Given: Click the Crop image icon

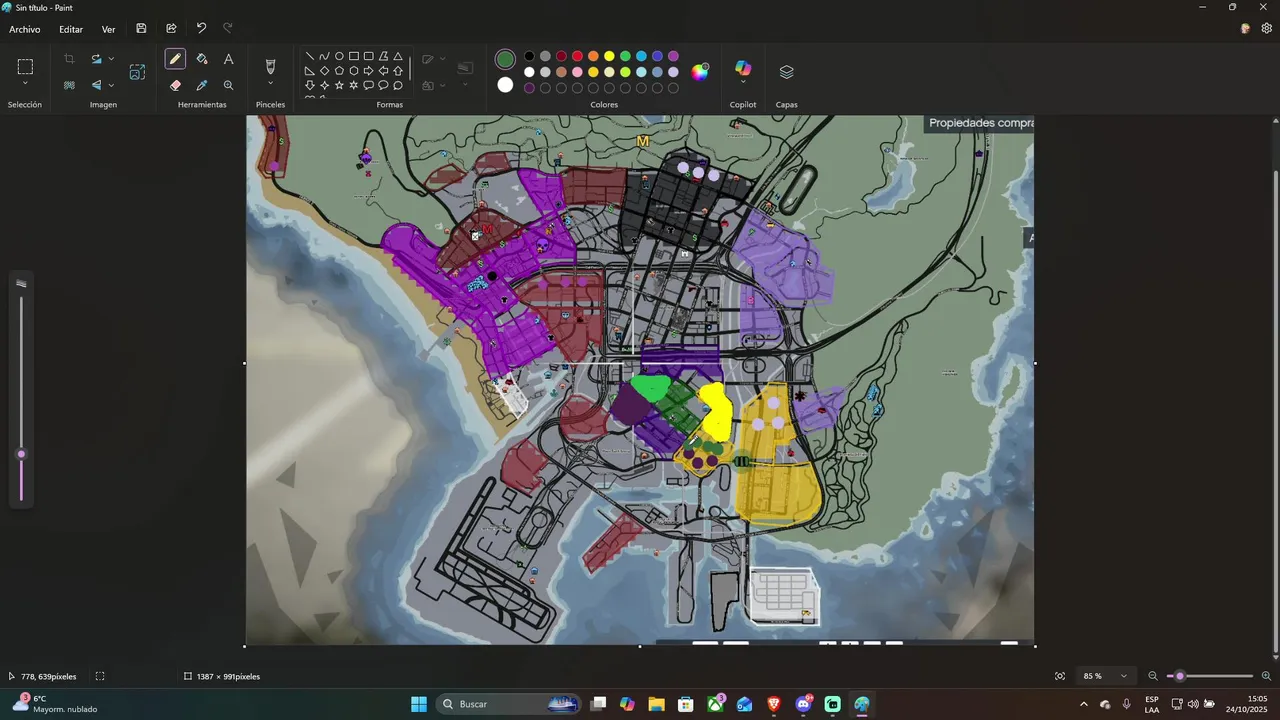Looking at the screenshot, I should 69,59.
